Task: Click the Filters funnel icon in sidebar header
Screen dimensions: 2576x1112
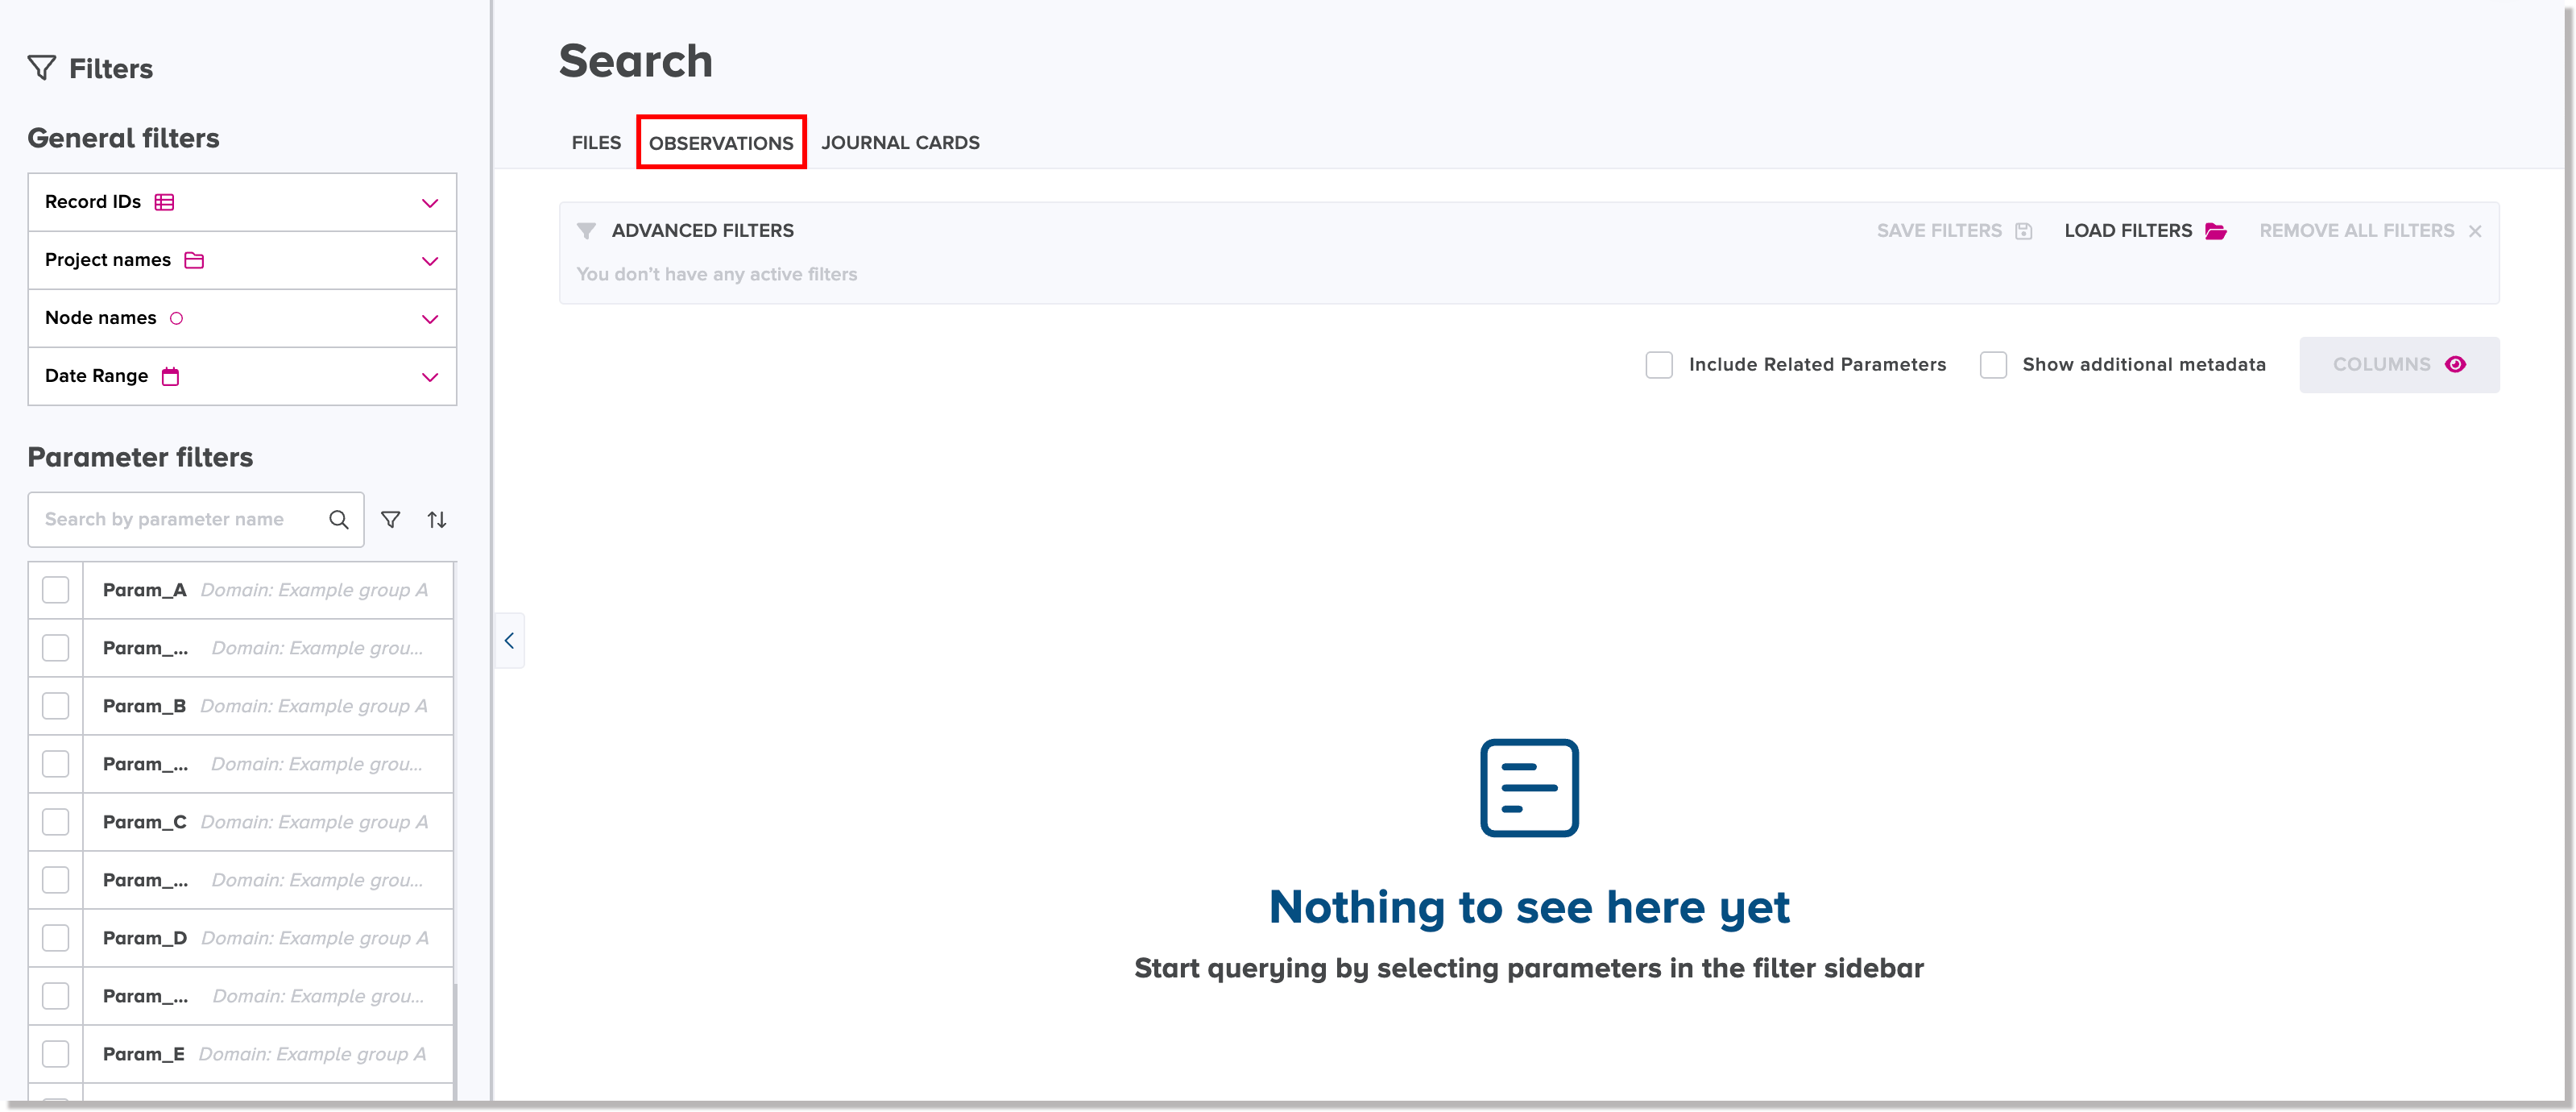Action: tap(42, 68)
